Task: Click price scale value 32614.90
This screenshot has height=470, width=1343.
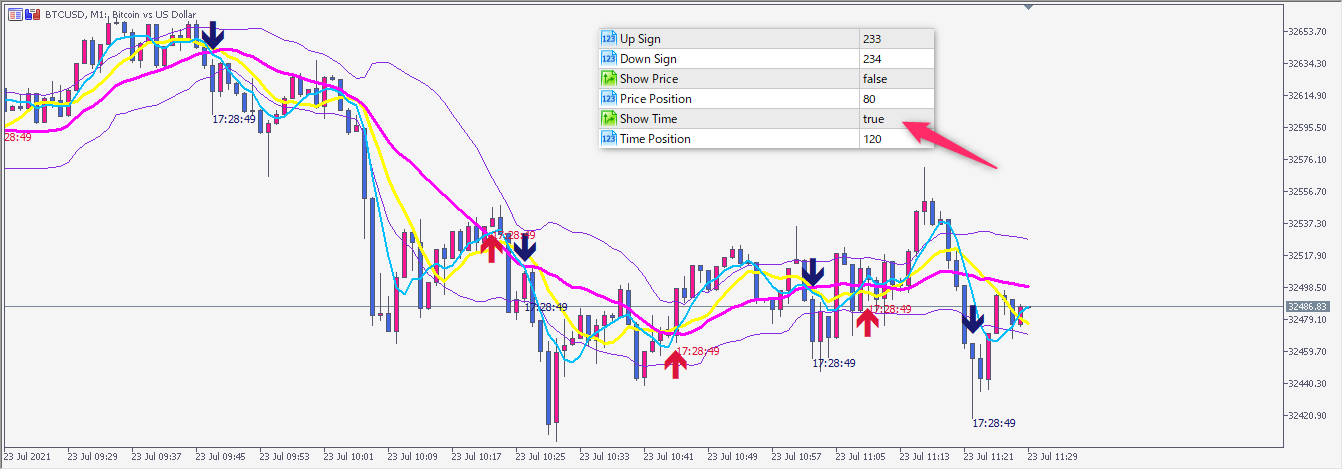Action: (1307, 95)
